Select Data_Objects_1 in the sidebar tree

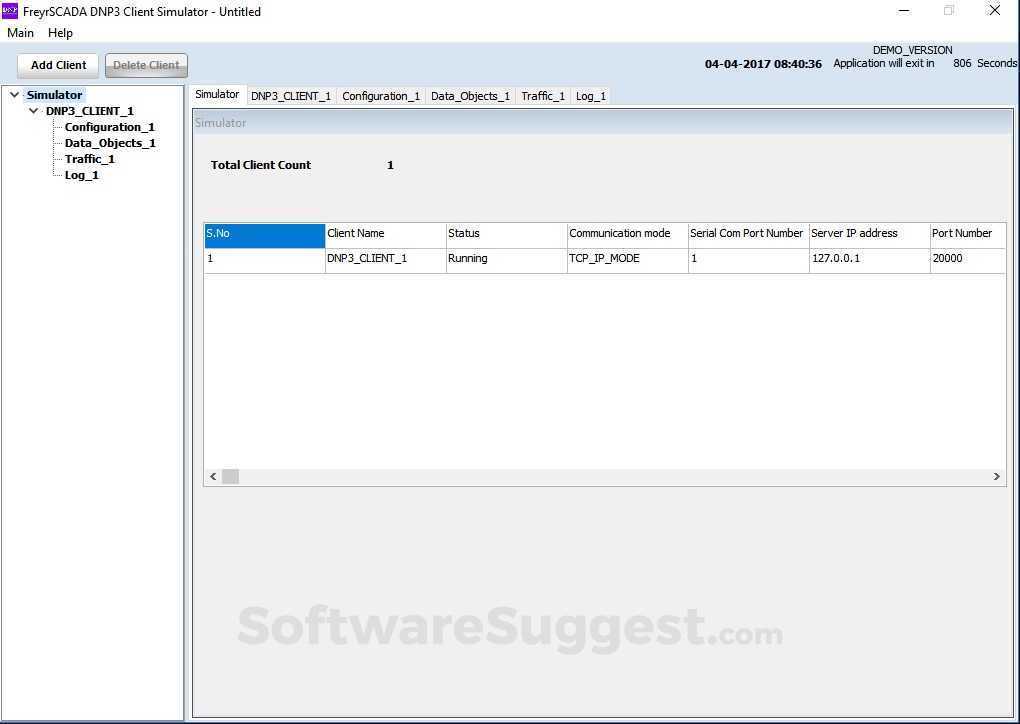pos(110,142)
